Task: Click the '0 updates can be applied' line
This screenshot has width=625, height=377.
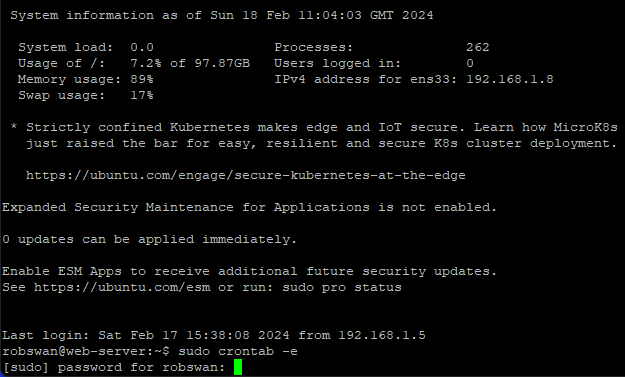Action: 149,240
